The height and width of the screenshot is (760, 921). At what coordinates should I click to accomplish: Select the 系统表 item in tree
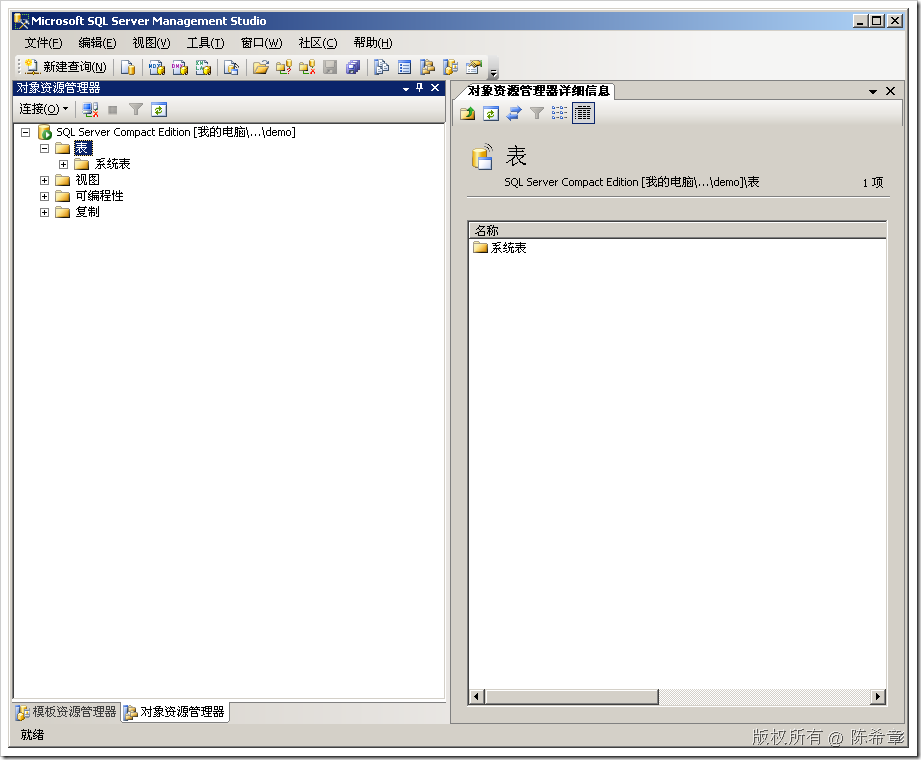[112, 164]
